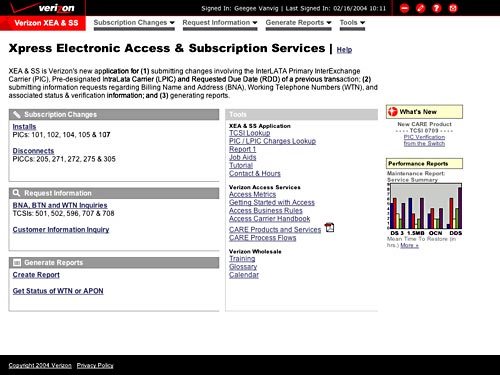
Task: Open the Installs link
Action: click(x=24, y=127)
